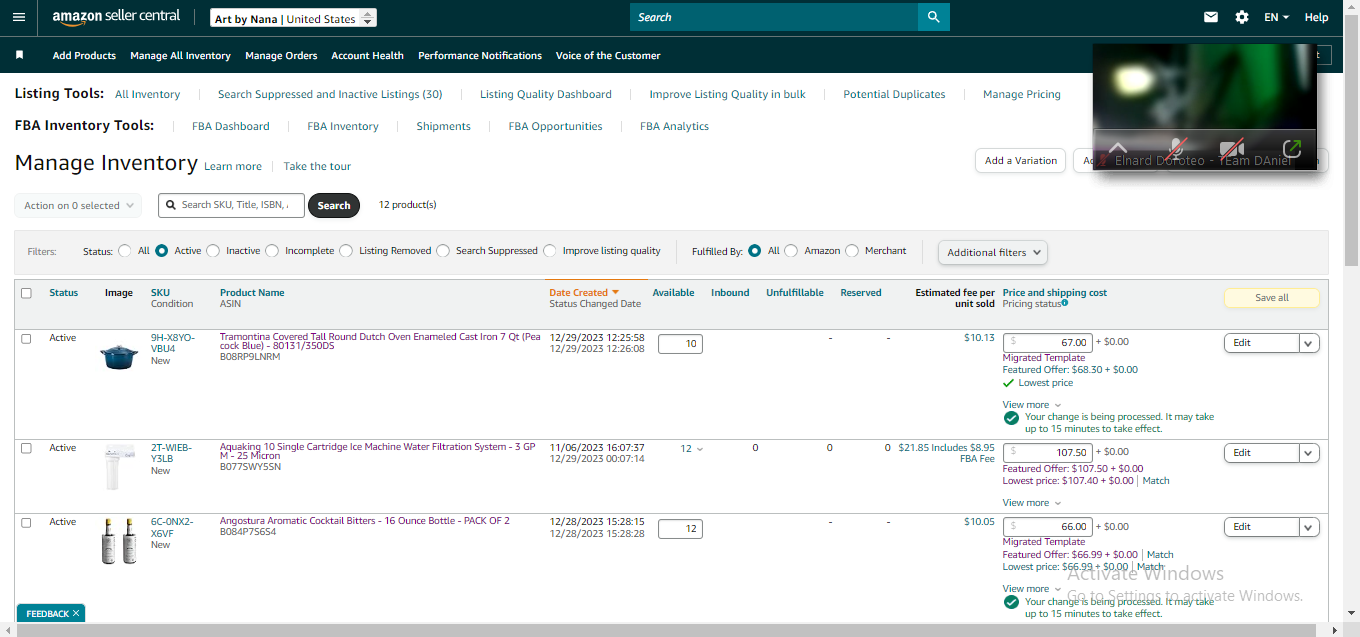This screenshot has width=1360, height=637.
Task: Expand the video overlay chevron-up icon
Action: [1118, 148]
